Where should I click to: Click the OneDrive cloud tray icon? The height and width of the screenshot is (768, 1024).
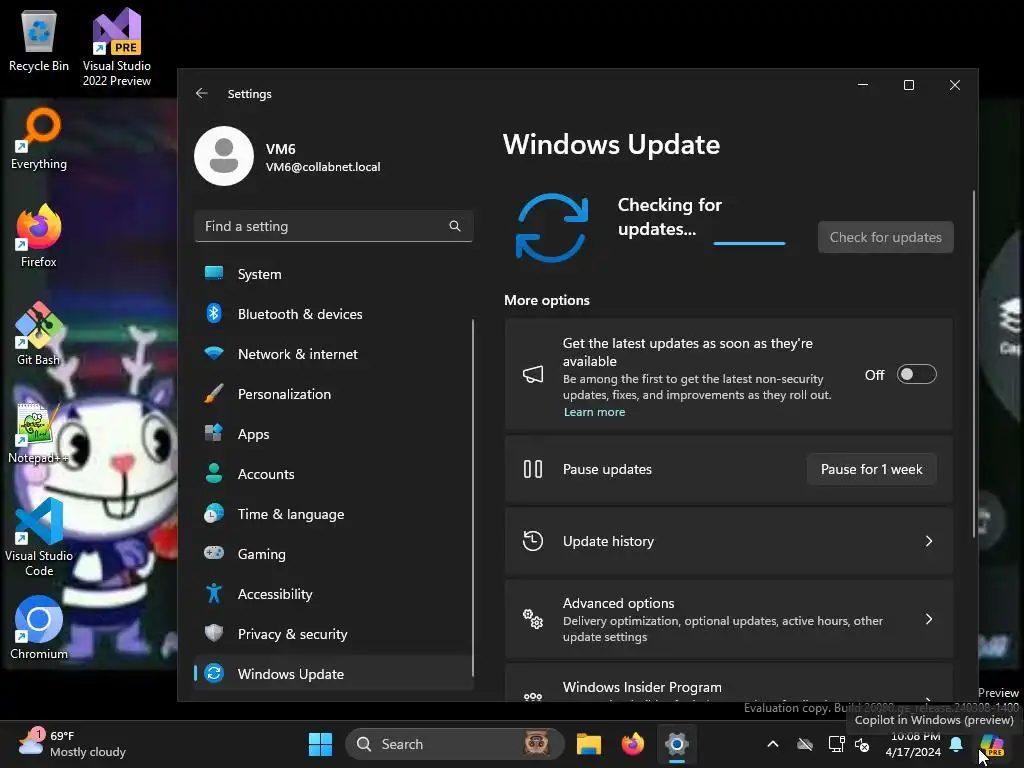(x=805, y=744)
